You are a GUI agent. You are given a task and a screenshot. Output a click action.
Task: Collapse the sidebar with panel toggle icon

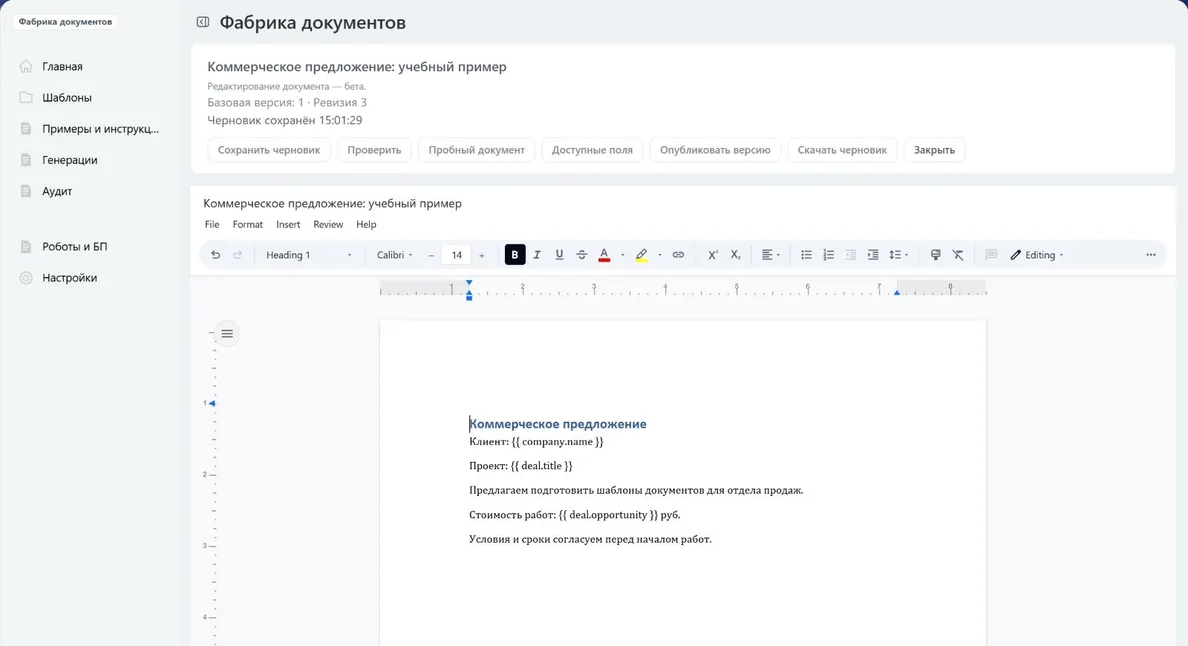(x=202, y=22)
